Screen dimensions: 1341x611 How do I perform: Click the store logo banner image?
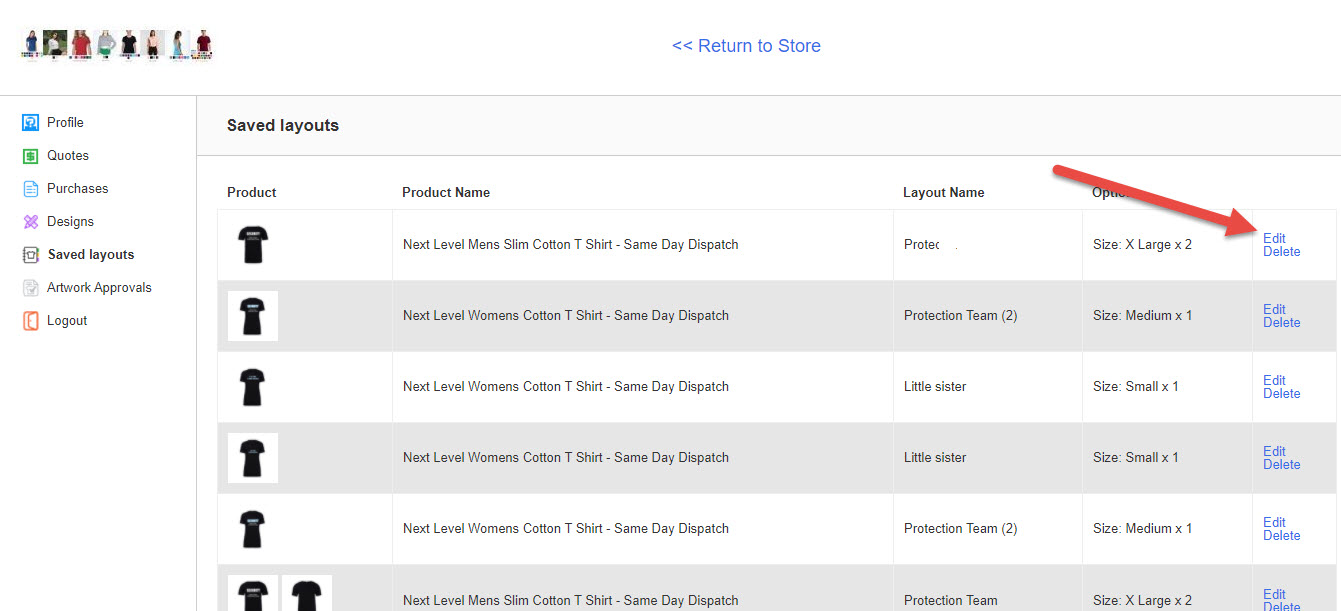tap(117, 45)
